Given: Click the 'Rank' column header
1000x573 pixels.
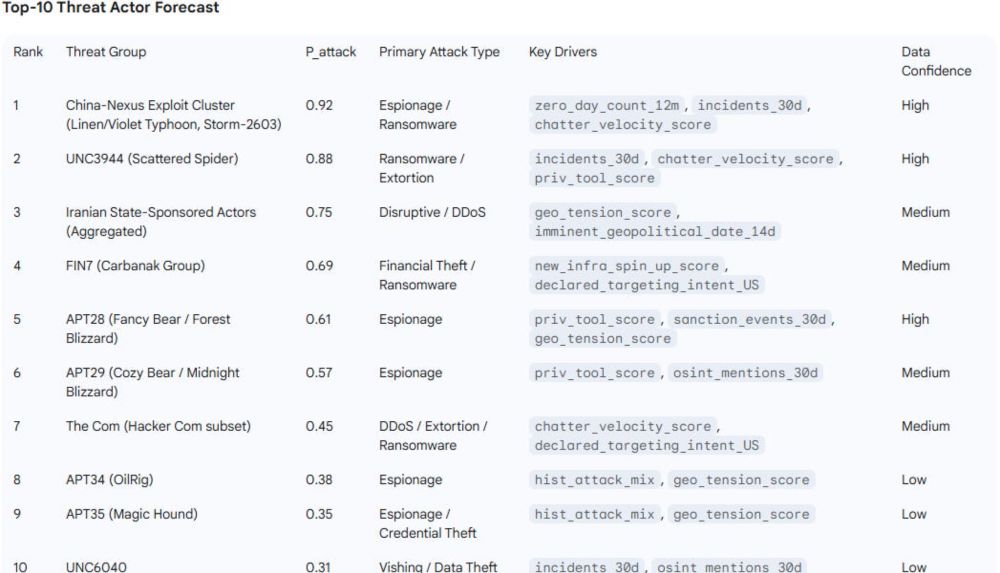Looking at the screenshot, I should [28, 52].
